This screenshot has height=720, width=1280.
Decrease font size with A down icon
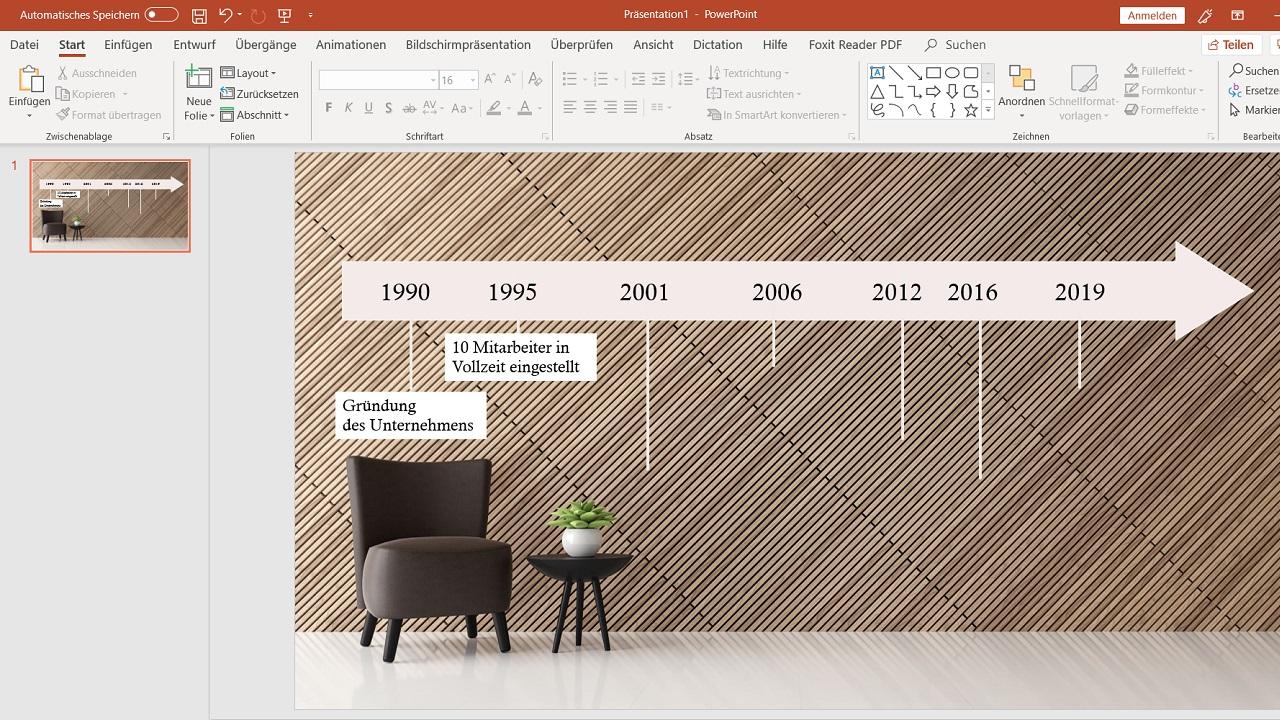(511, 79)
